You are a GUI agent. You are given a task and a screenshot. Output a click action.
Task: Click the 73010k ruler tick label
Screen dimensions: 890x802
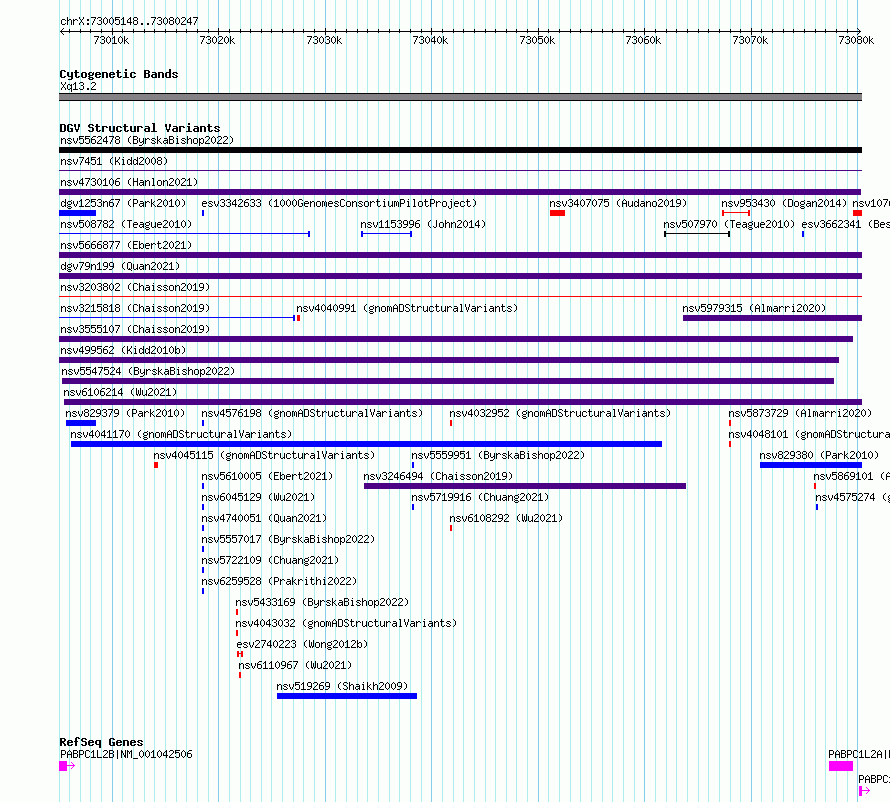[x=111, y=40]
